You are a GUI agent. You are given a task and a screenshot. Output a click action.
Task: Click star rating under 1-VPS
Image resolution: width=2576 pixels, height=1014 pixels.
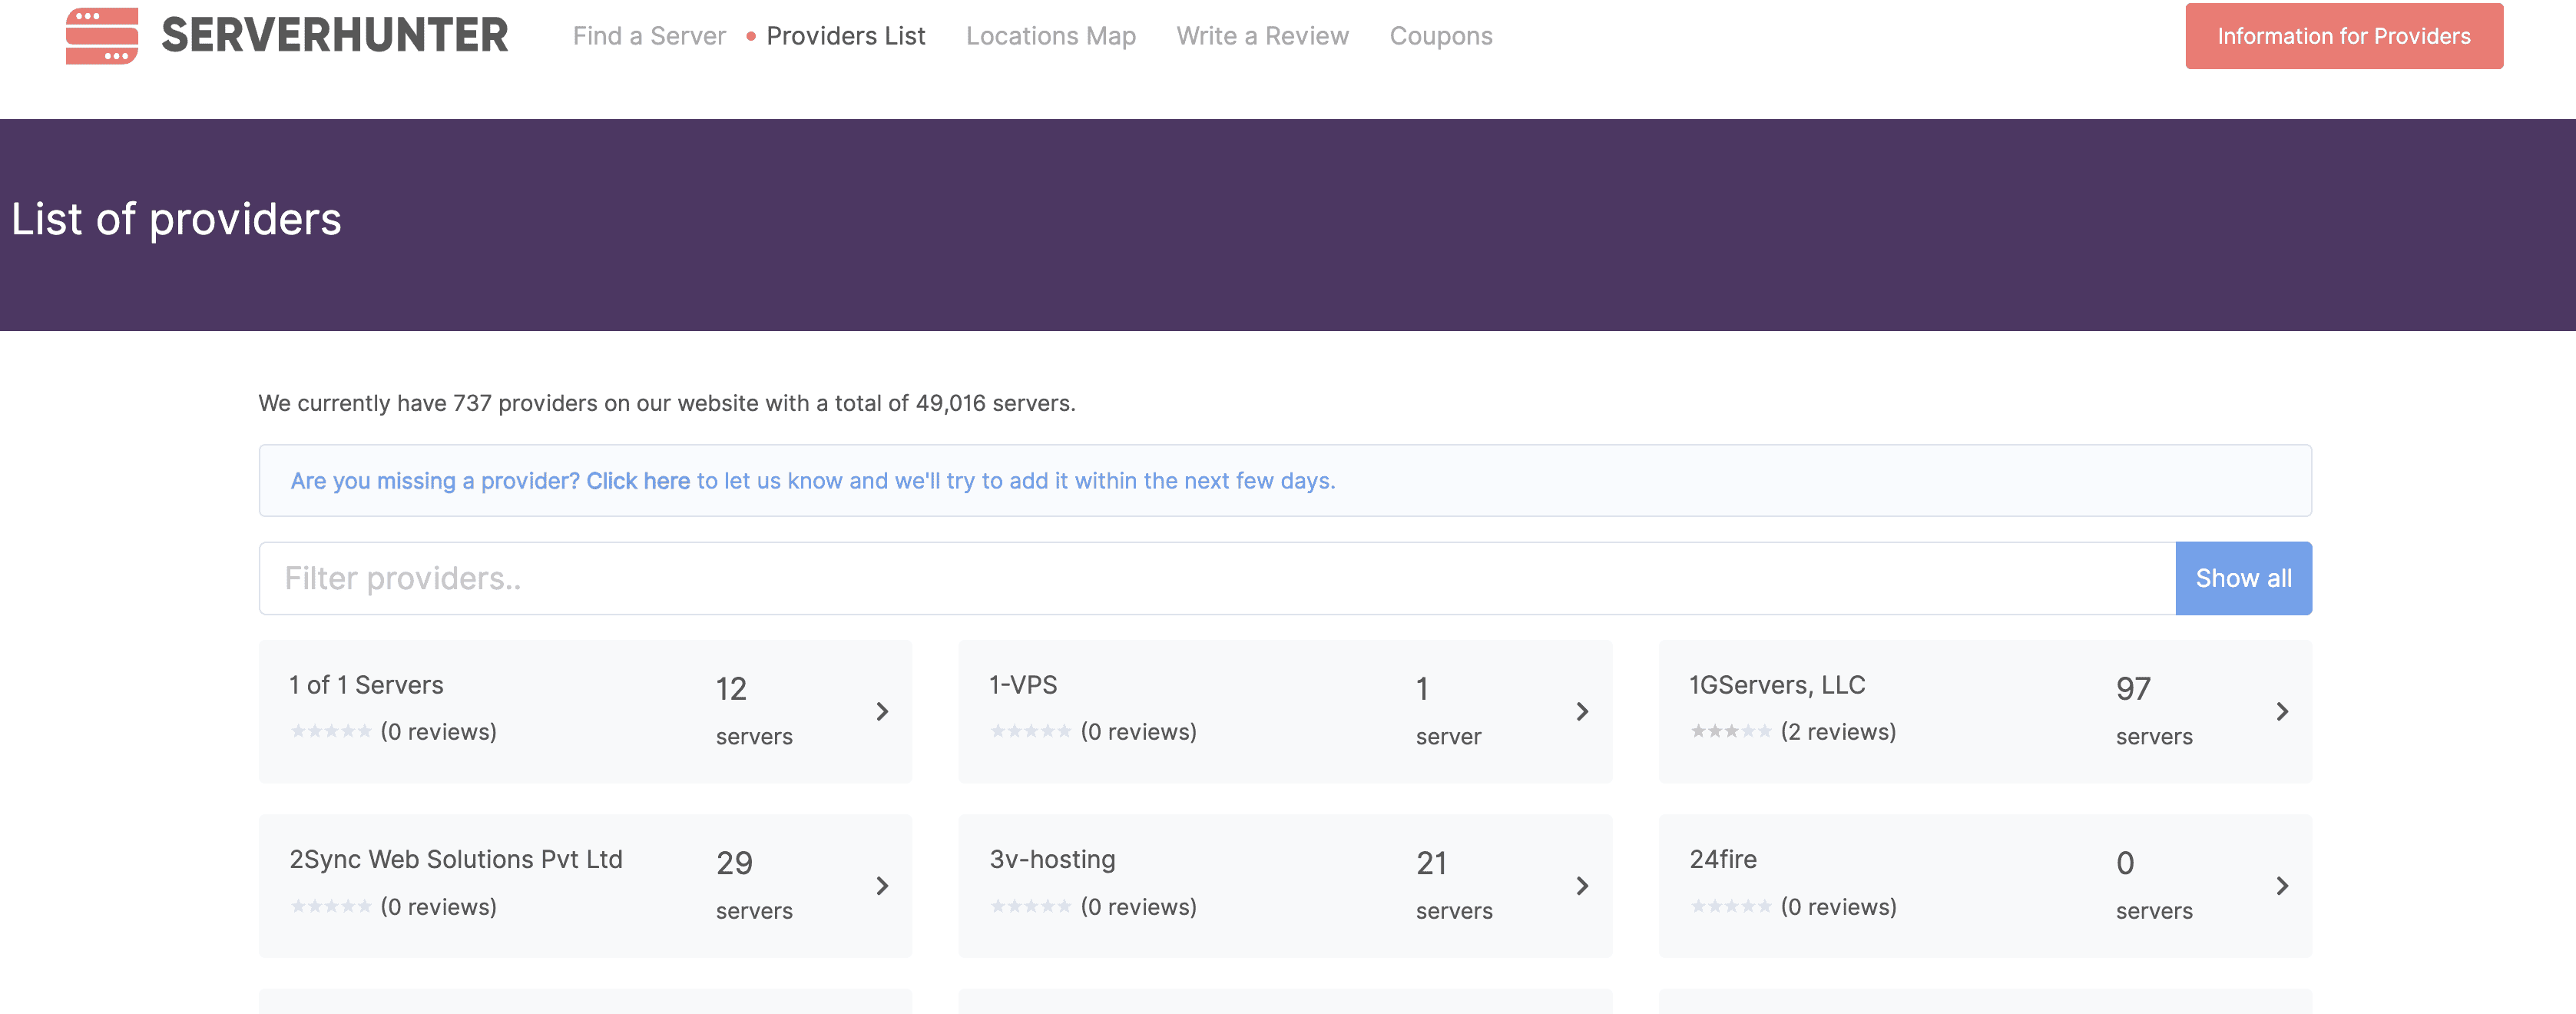click(1030, 732)
